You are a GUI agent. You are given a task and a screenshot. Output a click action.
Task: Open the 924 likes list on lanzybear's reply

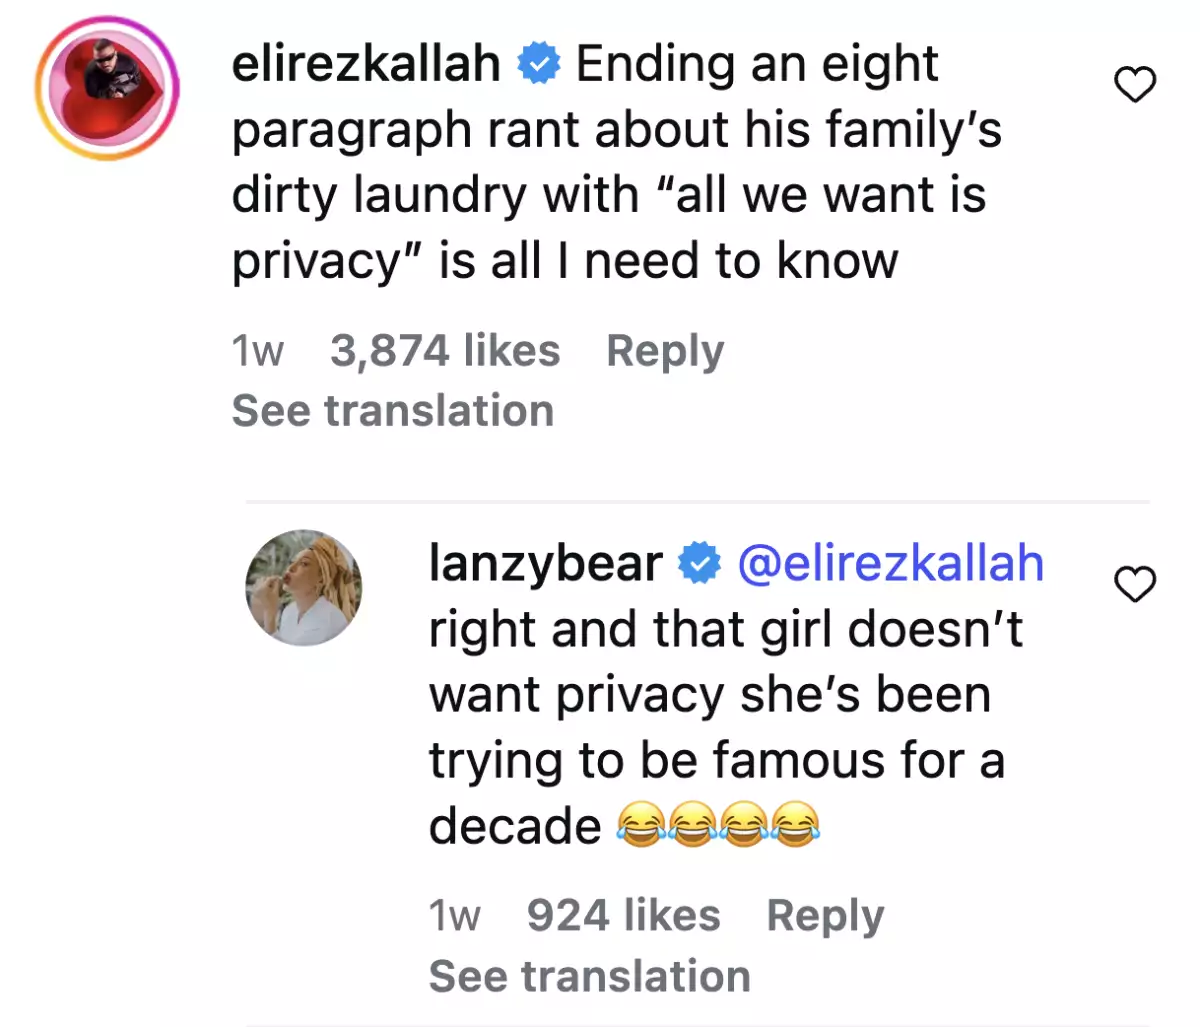(623, 913)
